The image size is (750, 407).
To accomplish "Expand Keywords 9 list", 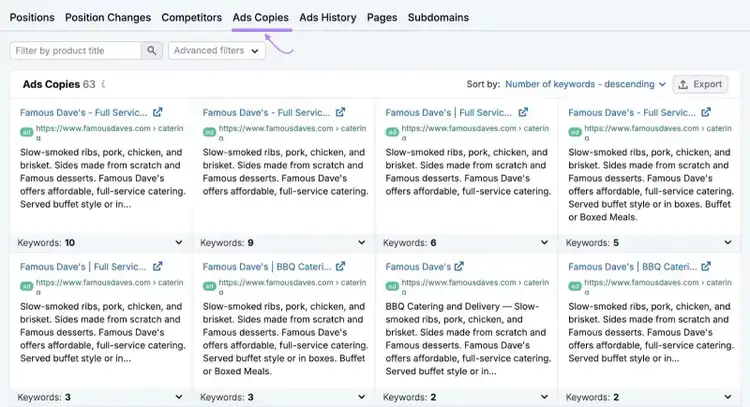I will [x=362, y=242].
